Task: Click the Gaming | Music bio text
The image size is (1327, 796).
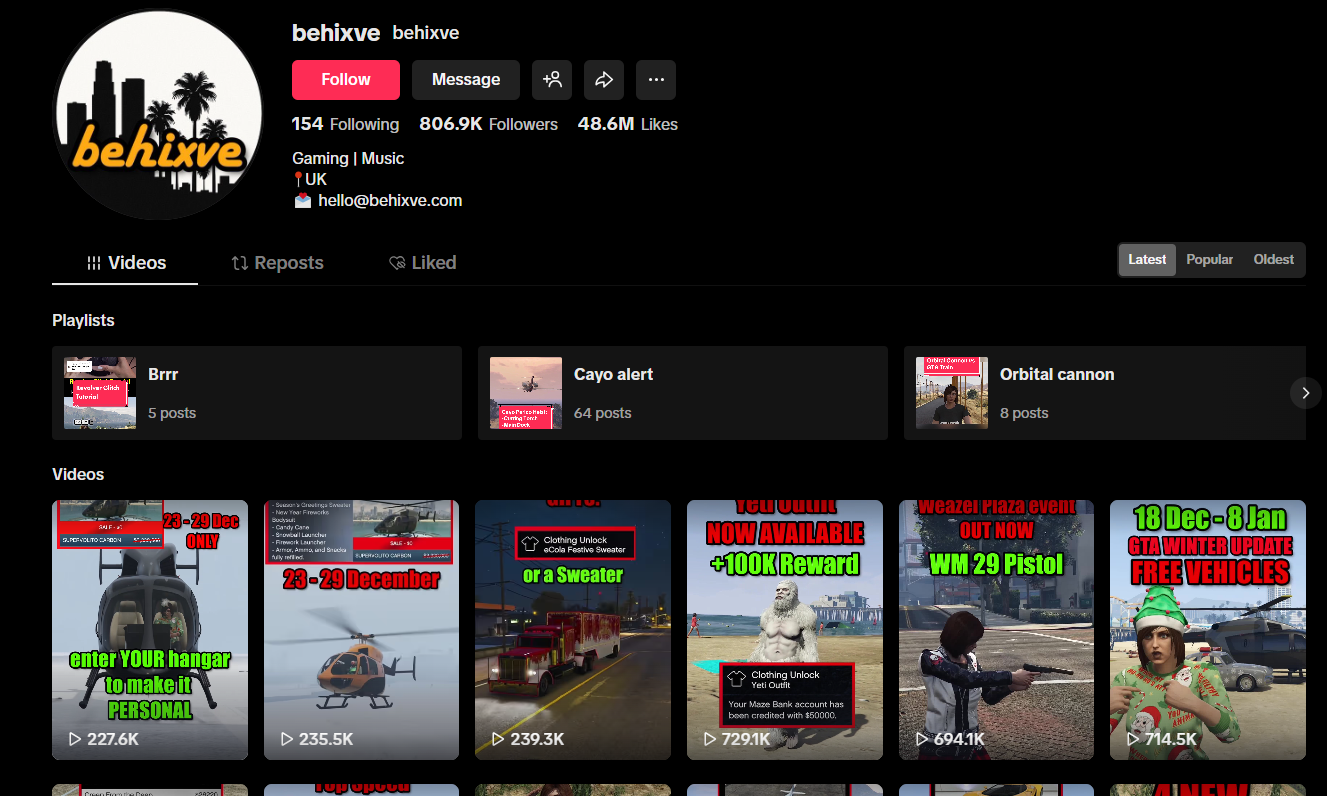Action: tap(348, 158)
